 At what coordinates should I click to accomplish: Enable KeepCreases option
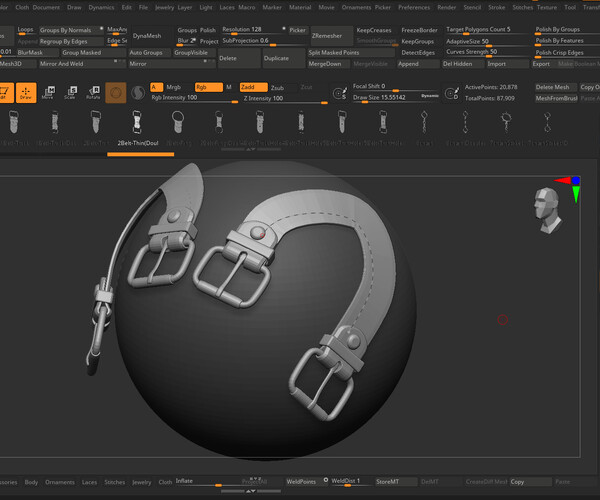[374, 30]
